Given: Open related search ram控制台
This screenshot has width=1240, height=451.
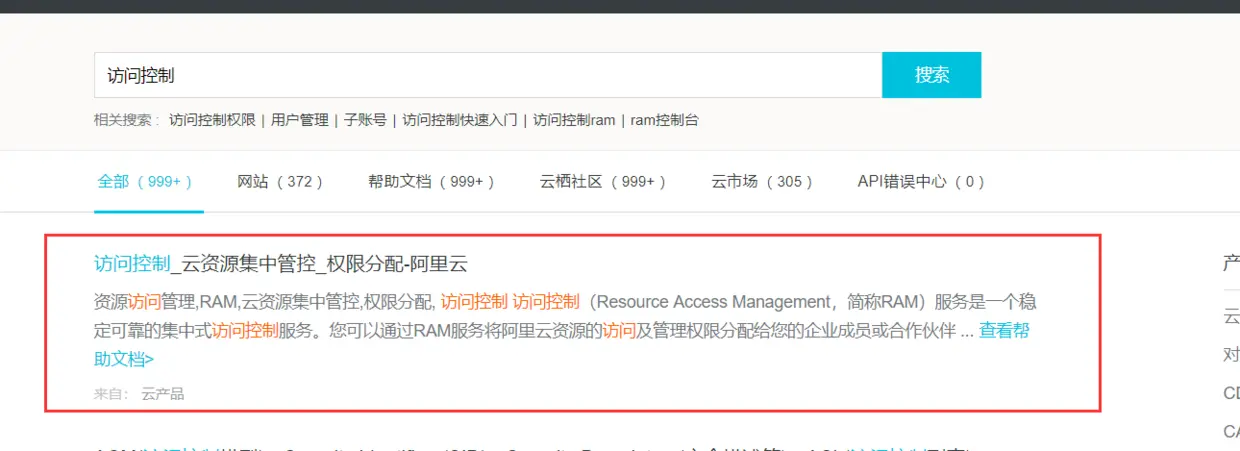Looking at the screenshot, I should click(x=664, y=120).
